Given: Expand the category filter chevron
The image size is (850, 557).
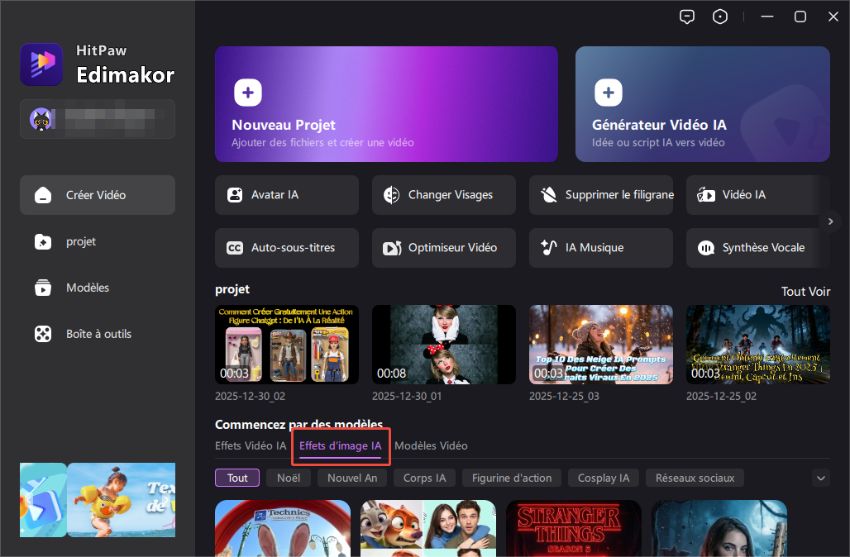Looking at the screenshot, I should [x=820, y=478].
